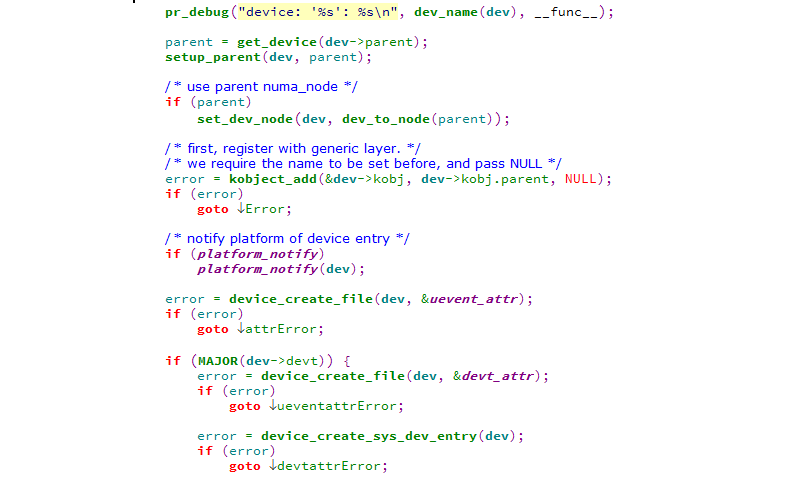This screenshot has width=800, height=486.
Task: Click the devt_attr variable reference
Action: coord(500,376)
